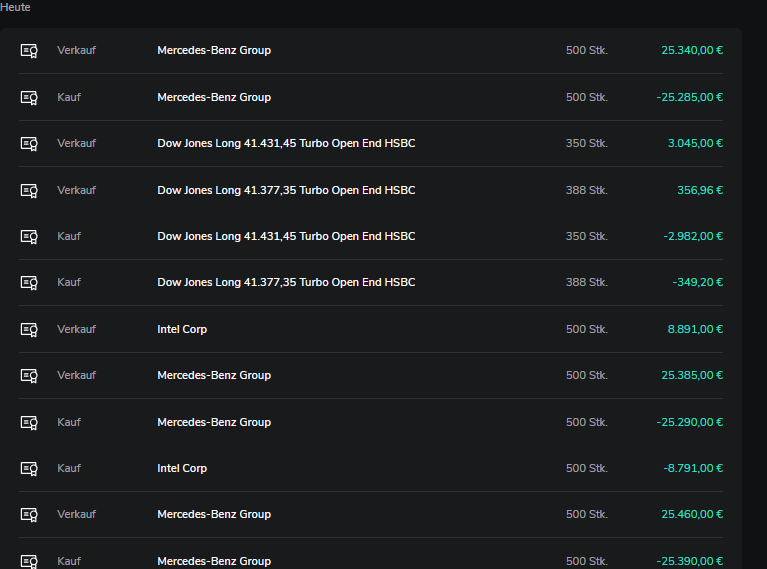Click the Heute section heading
The width and height of the screenshot is (767, 569).
[15, 7]
